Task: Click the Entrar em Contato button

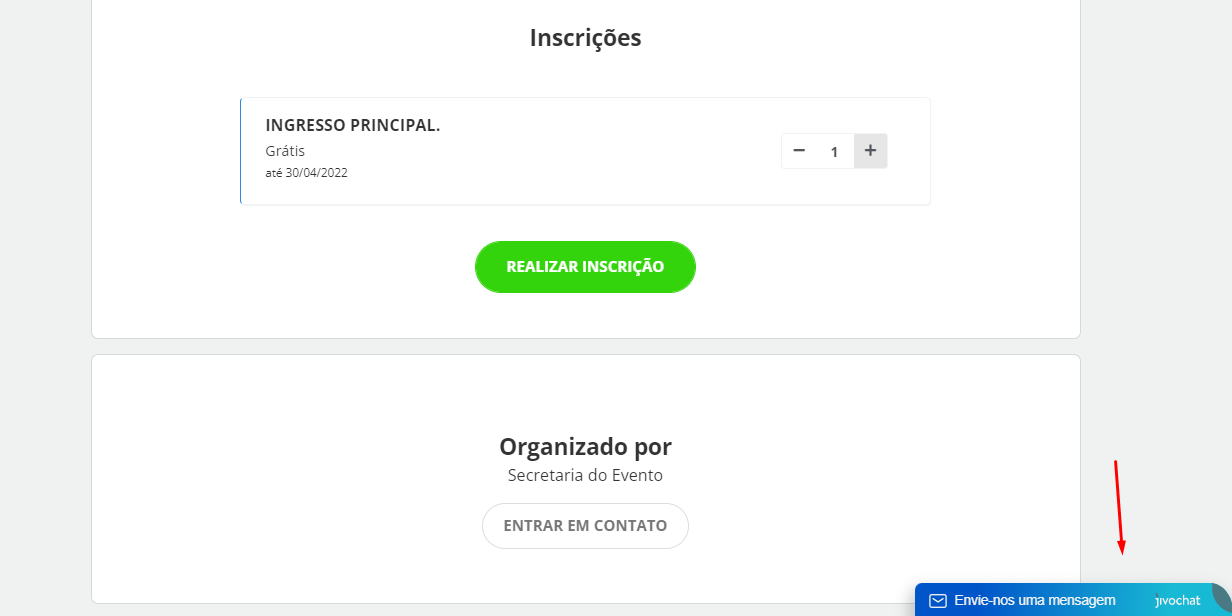Action: tap(585, 526)
